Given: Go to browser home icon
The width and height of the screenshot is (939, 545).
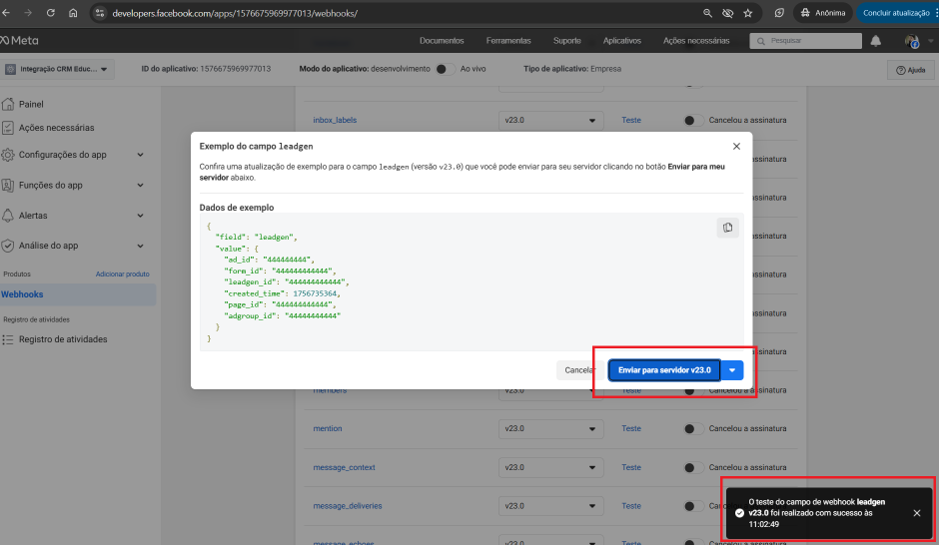Looking at the screenshot, I should click(x=73, y=13).
